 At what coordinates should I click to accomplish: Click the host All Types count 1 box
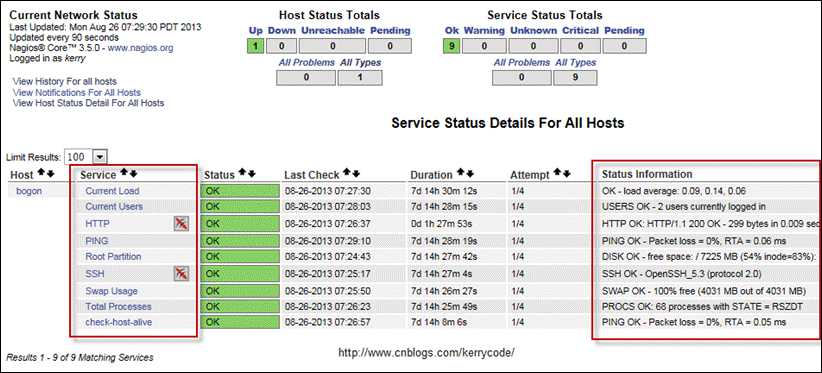pos(360,78)
